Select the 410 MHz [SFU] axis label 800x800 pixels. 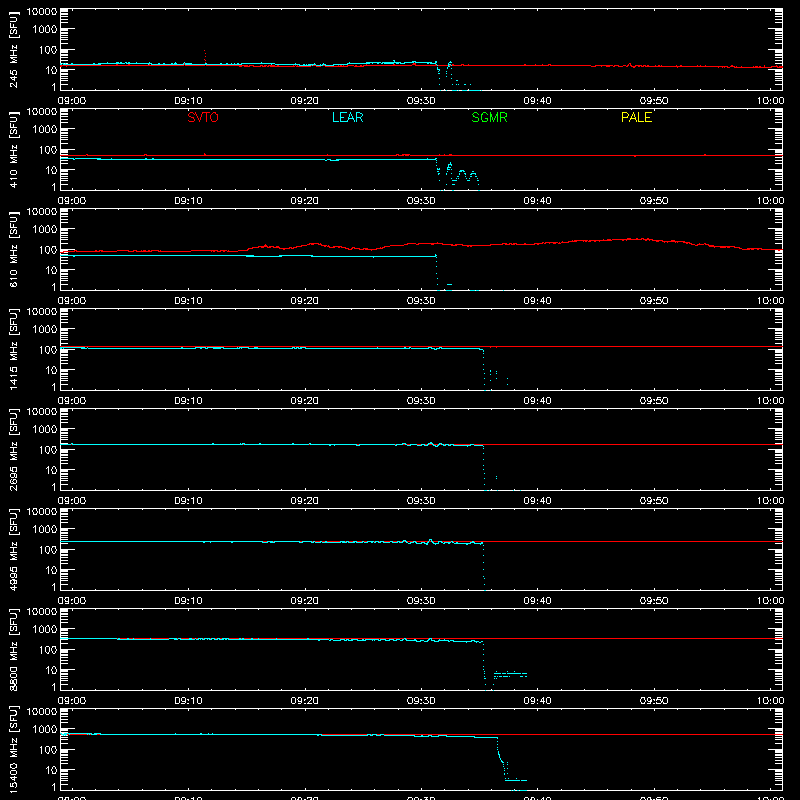click(x=13, y=149)
